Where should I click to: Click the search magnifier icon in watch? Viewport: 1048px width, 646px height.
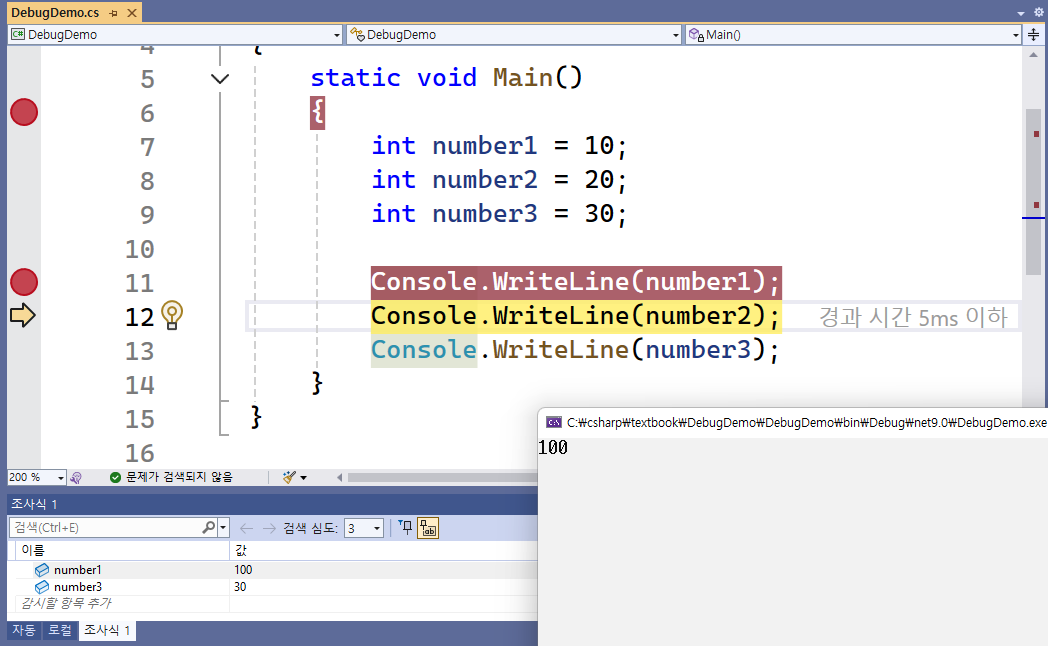209,527
